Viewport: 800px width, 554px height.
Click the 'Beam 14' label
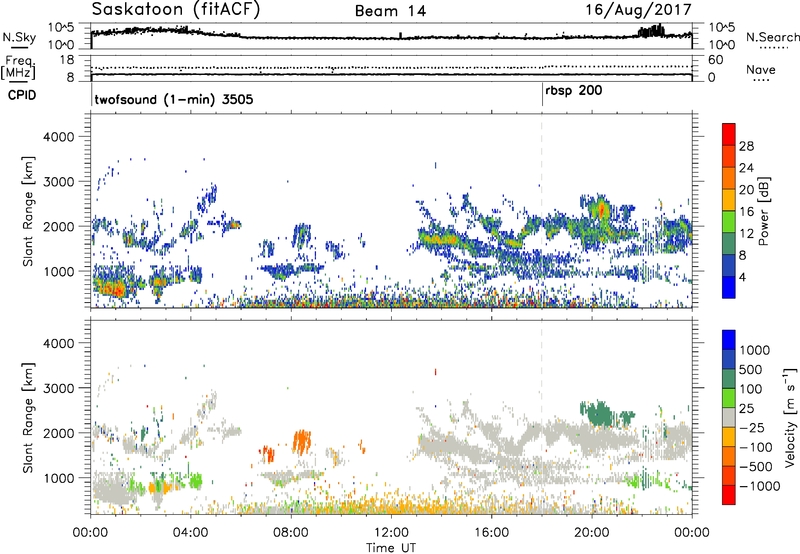point(390,11)
